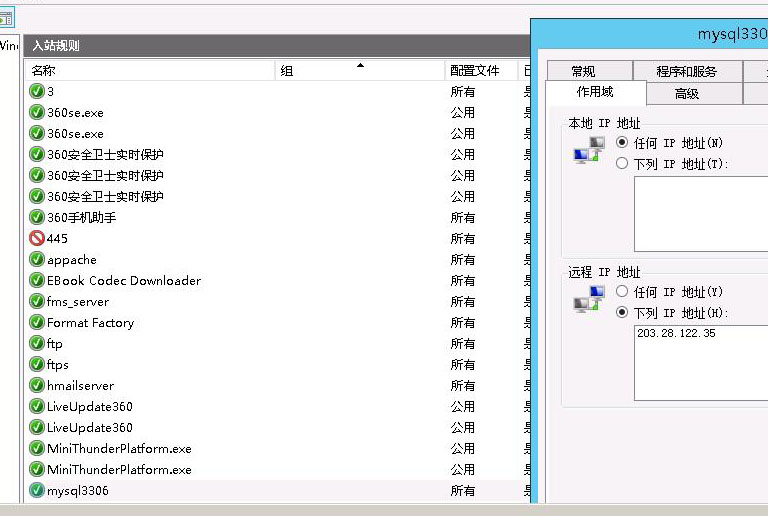Select the 360手机助手 rule
768x516 pixels.
pyautogui.click(x=82, y=217)
